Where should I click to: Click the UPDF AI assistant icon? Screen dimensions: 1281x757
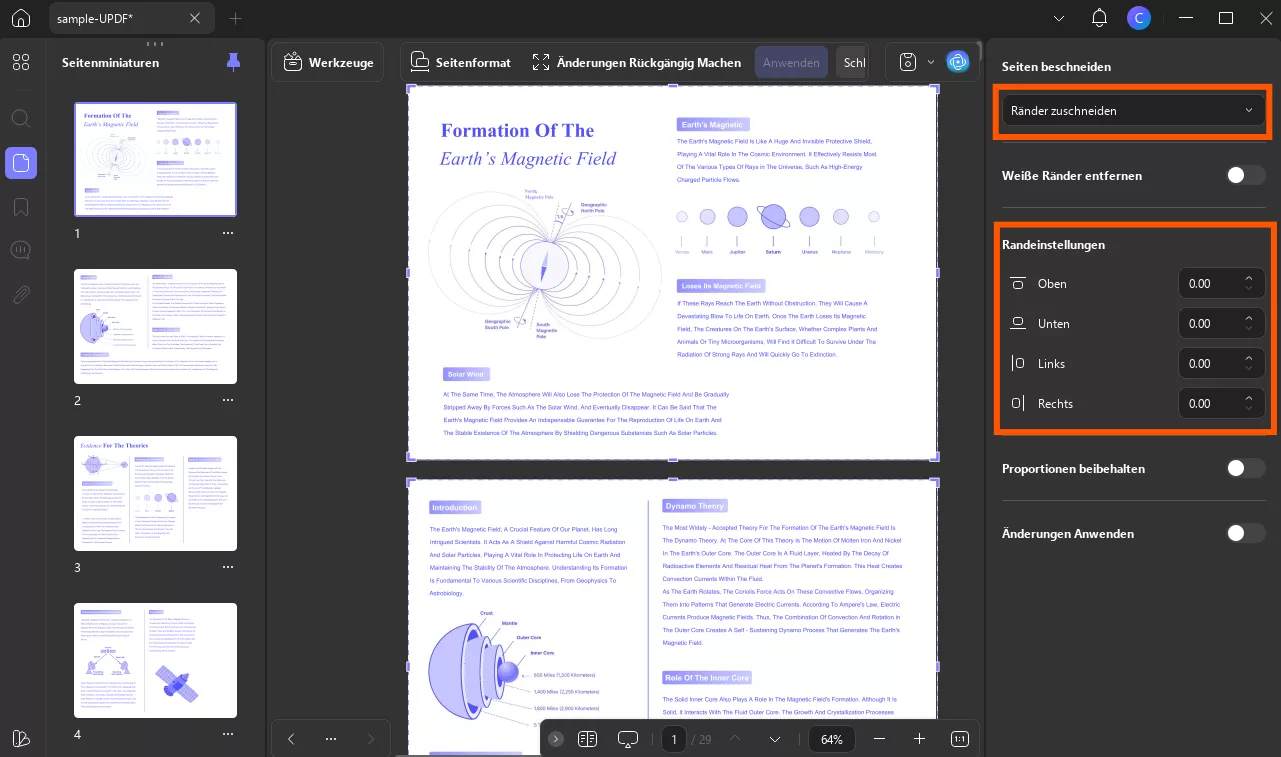pos(957,62)
